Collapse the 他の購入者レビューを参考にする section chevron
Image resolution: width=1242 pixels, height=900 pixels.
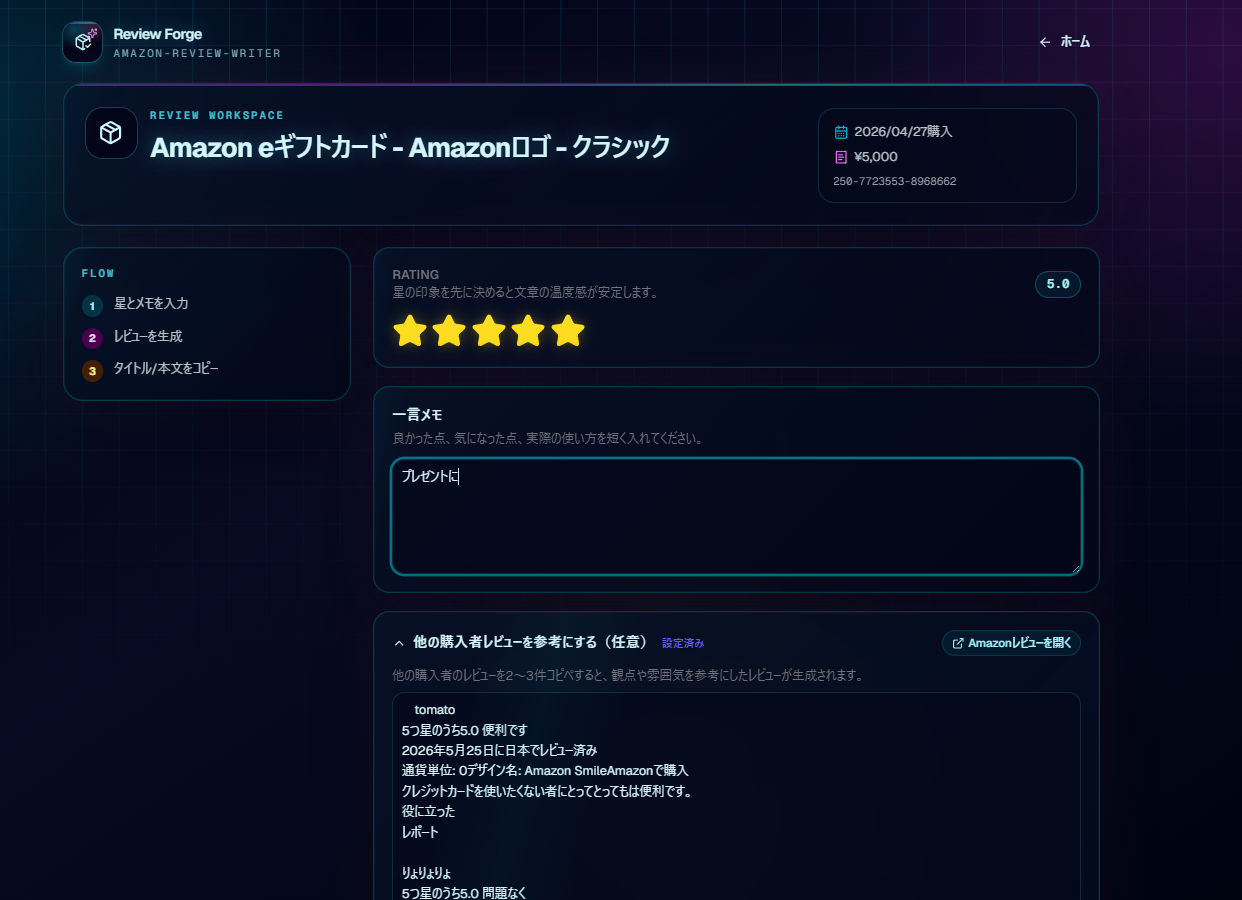tap(399, 643)
